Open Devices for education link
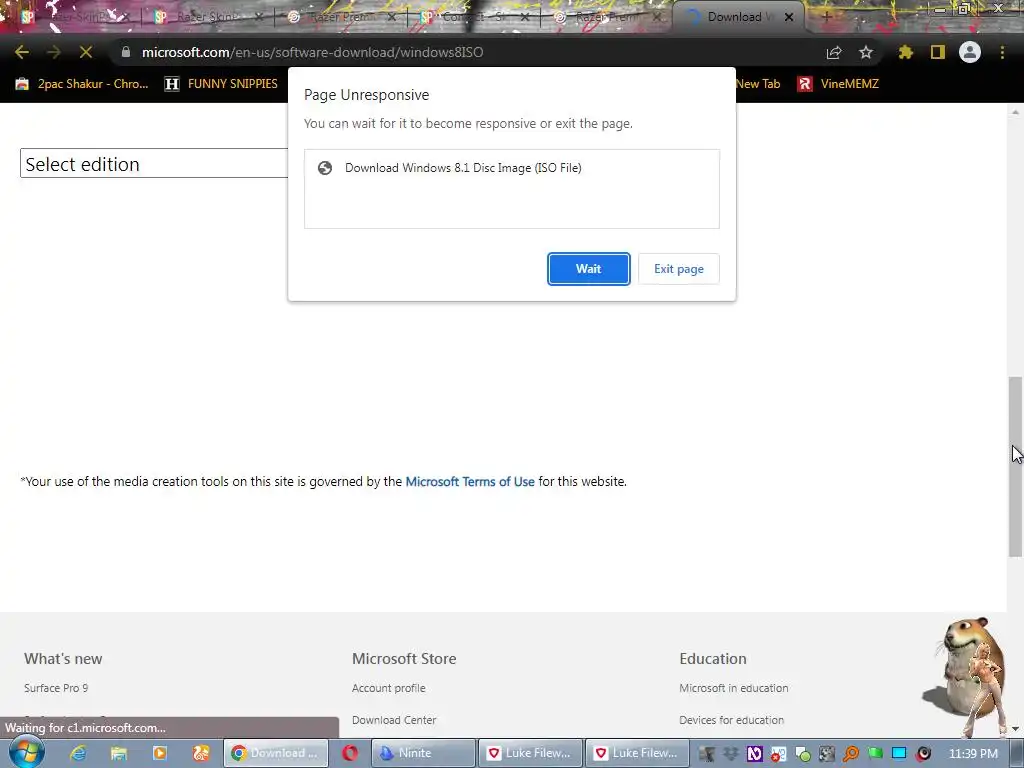This screenshot has width=1024, height=768. pyautogui.click(x=731, y=720)
